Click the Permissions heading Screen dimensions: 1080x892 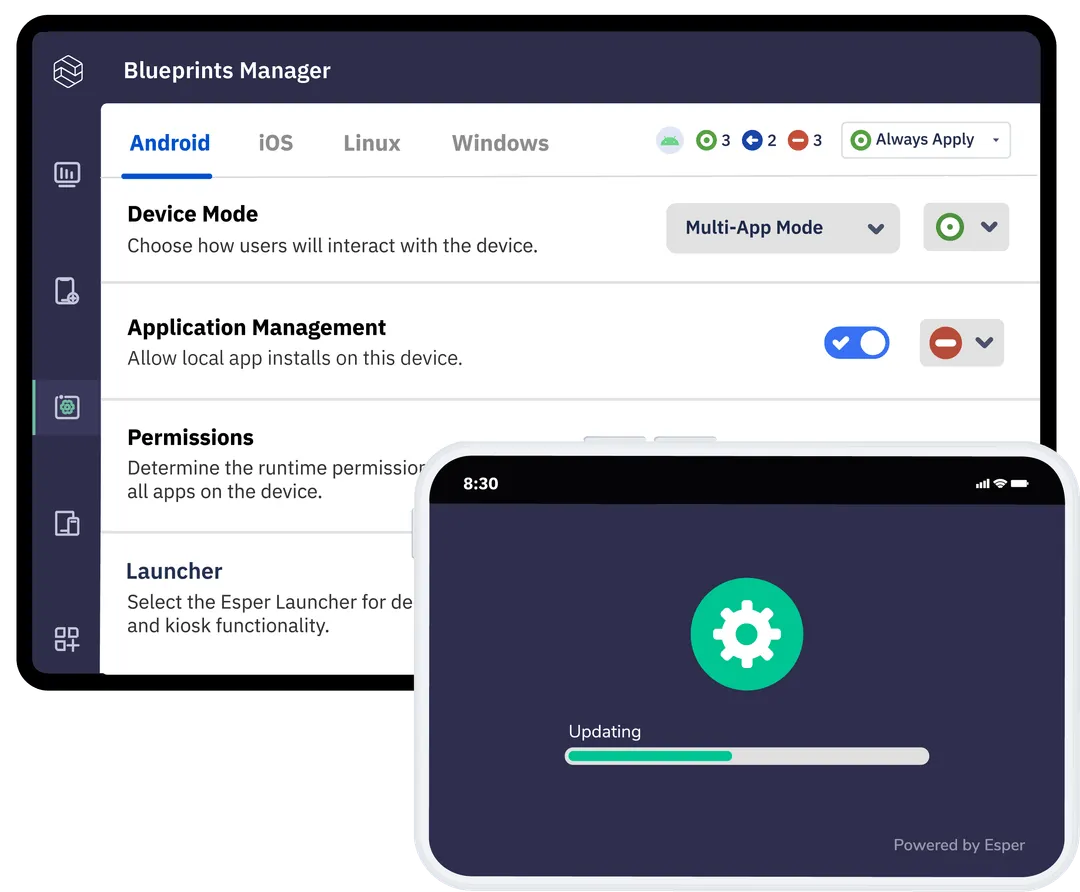191,437
